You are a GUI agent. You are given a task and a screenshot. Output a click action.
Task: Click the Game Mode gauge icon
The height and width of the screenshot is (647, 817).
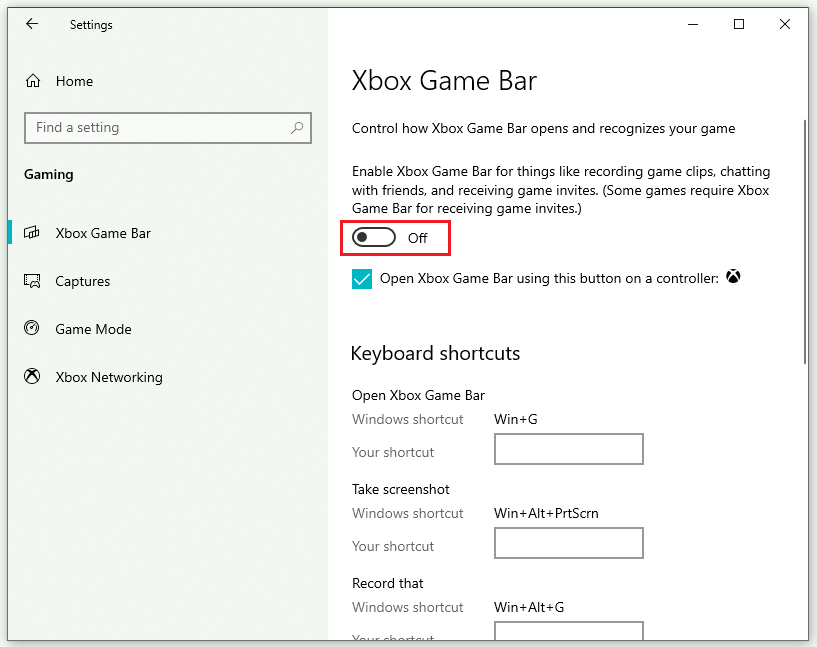[32, 328]
